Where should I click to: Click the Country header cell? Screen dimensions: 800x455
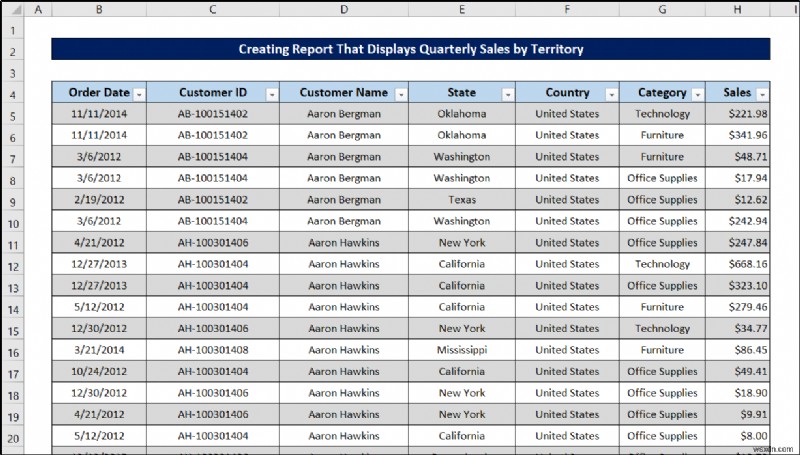[x=567, y=92]
